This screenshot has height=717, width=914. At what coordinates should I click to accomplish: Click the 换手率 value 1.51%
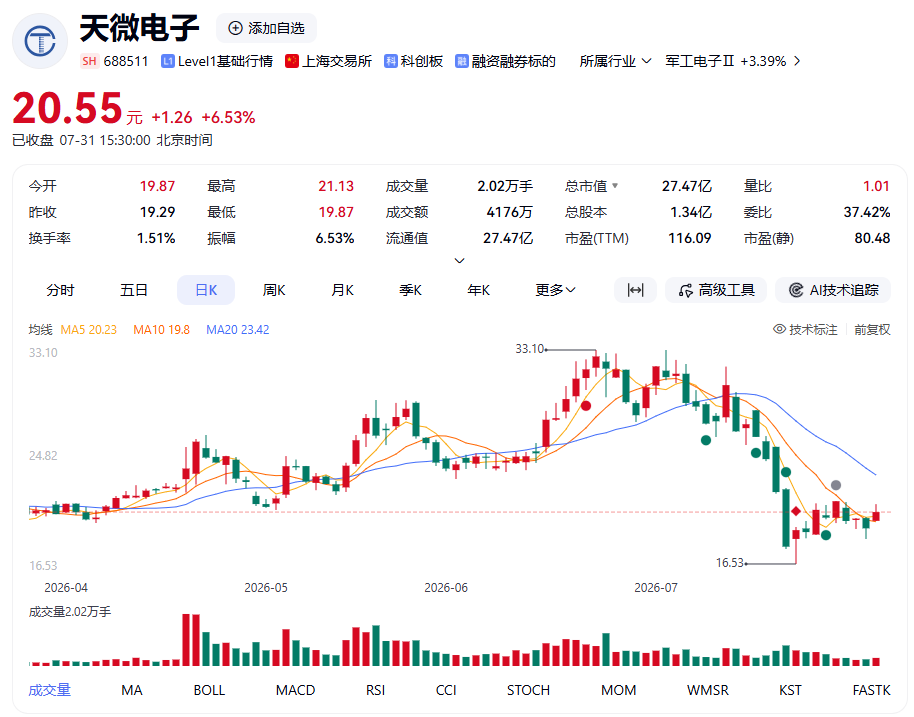(x=156, y=238)
